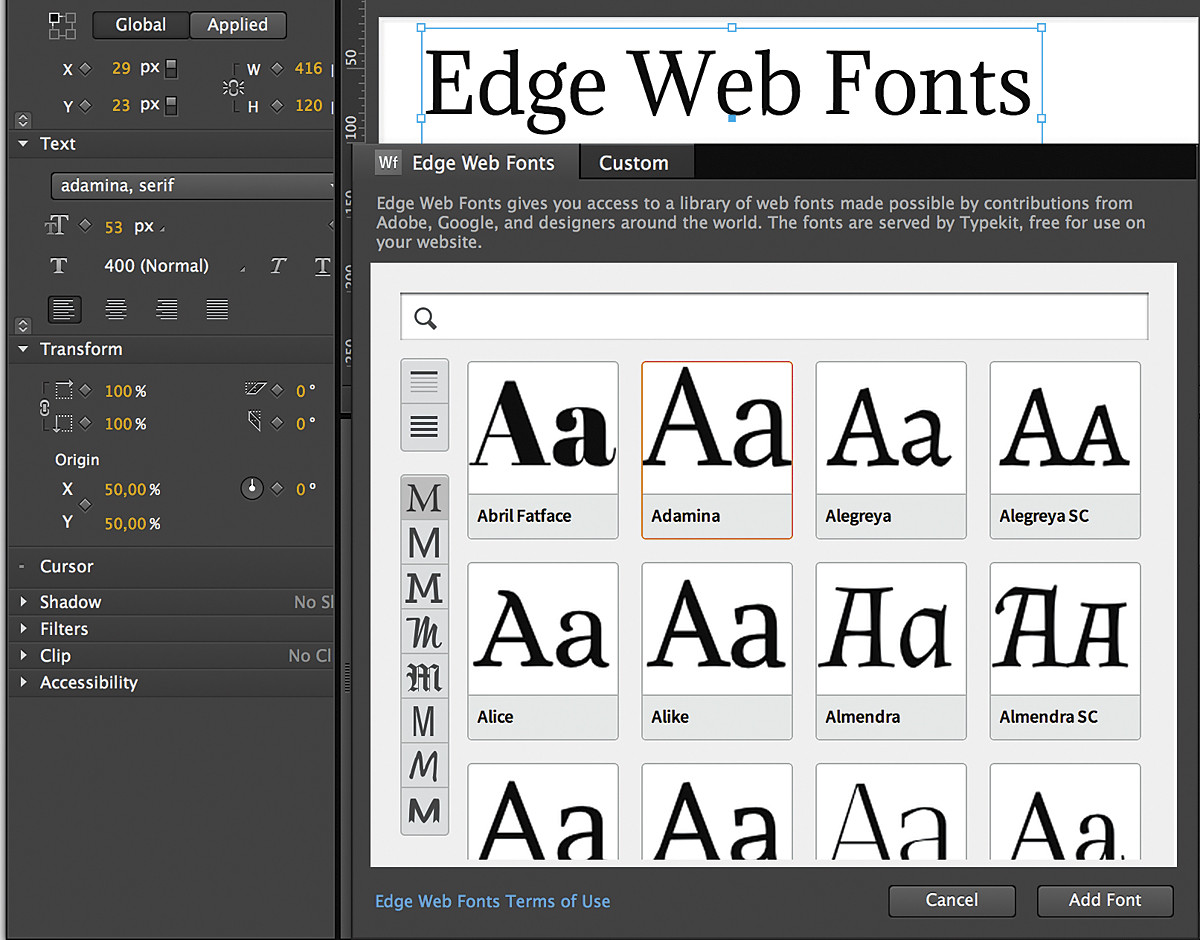Filter fonts recommended for paragraphs (light lines icon)
The image size is (1200, 940).
424,381
